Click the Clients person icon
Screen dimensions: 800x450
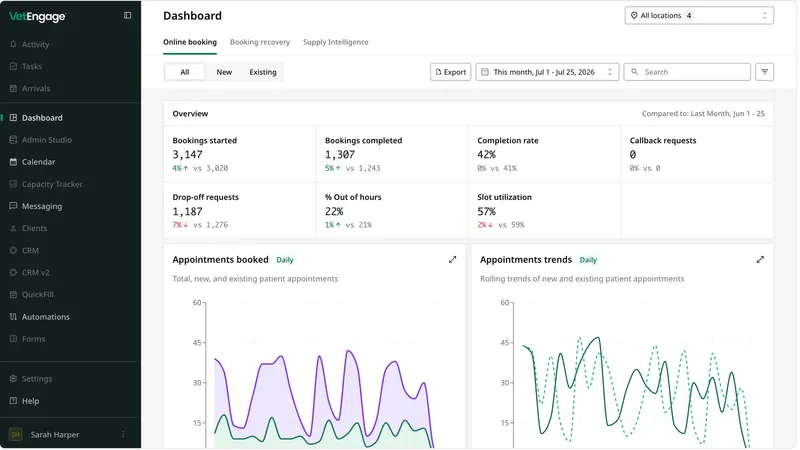(x=13, y=228)
